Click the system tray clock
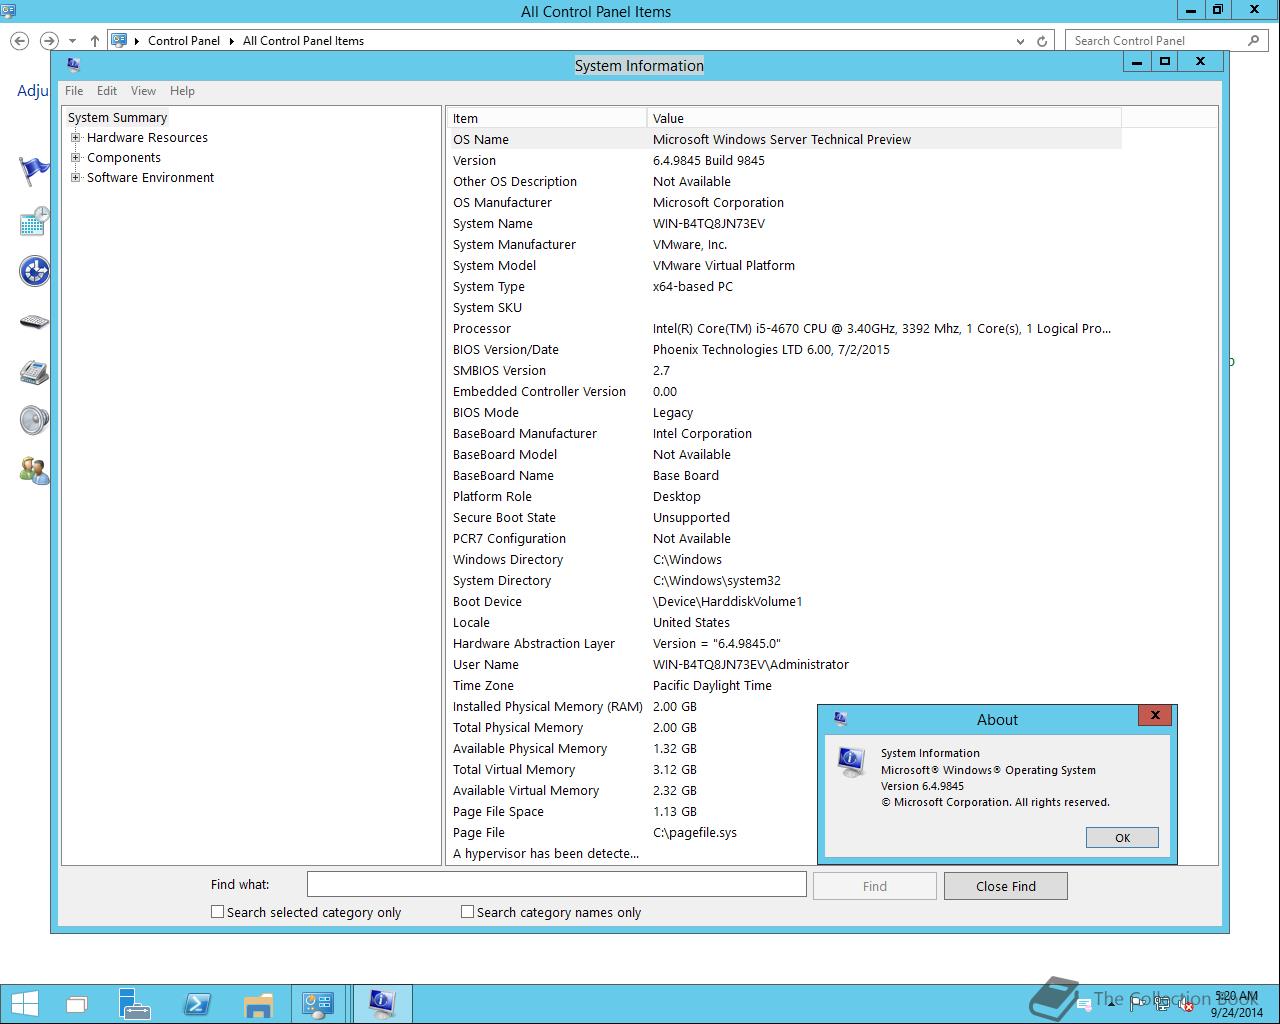Image resolution: width=1280 pixels, height=1024 pixels. 1237,1004
